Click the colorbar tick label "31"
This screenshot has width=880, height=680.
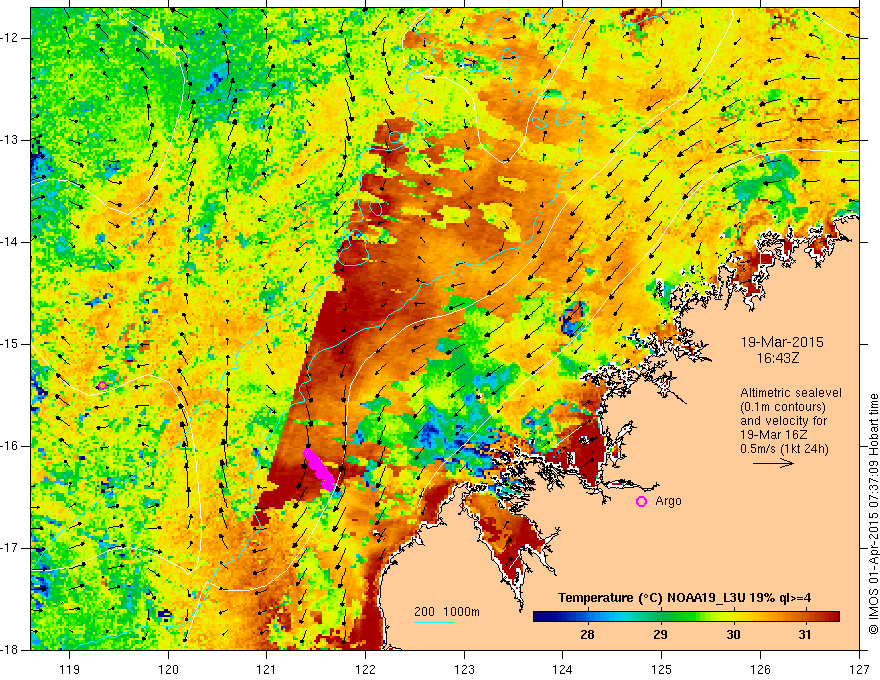(x=805, y=635)
